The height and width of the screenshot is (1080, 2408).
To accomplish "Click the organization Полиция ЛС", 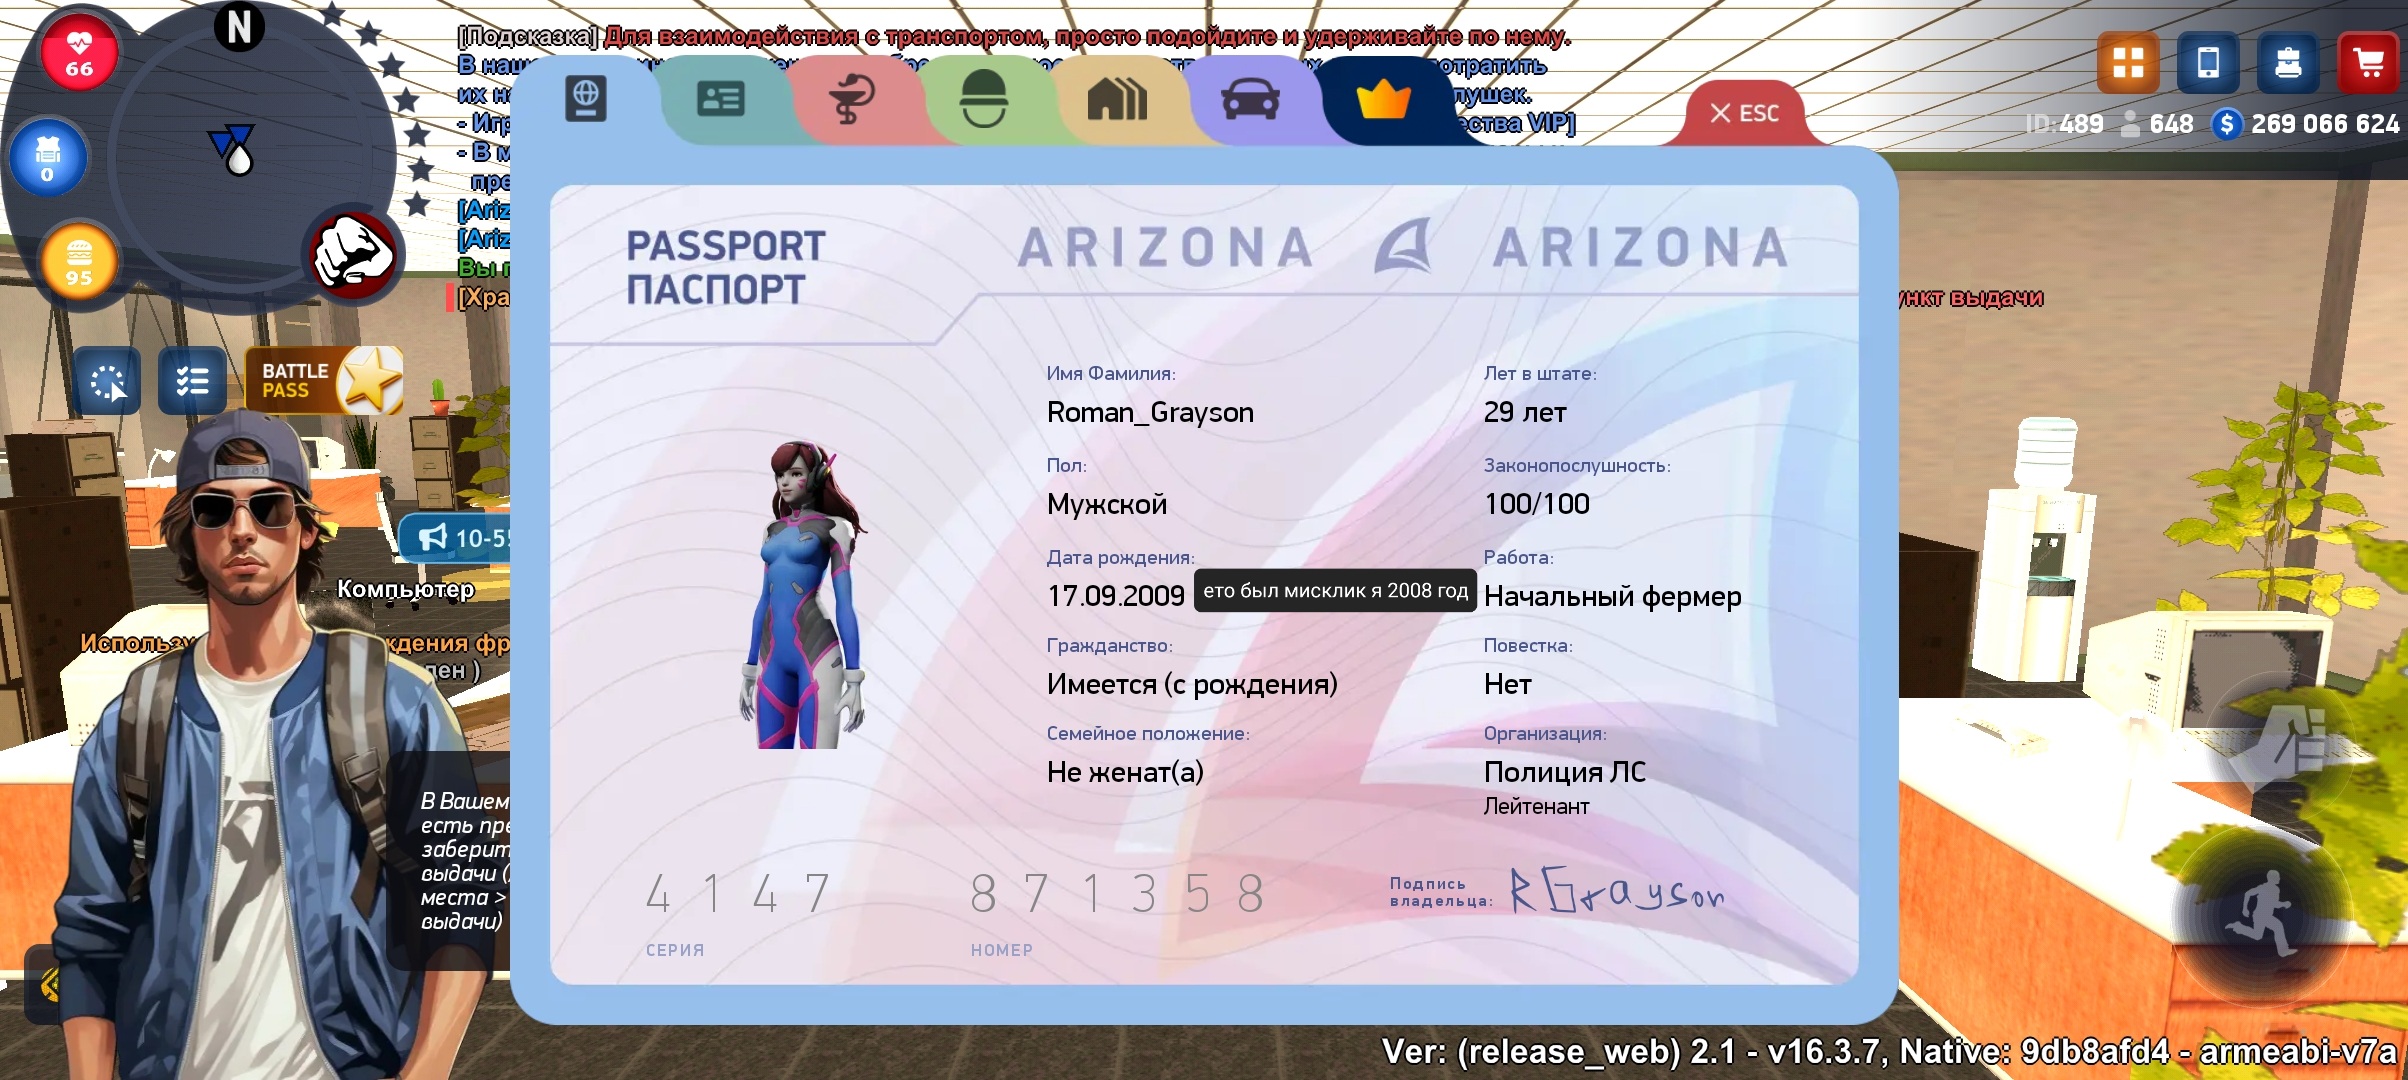I will [1564, 772].
